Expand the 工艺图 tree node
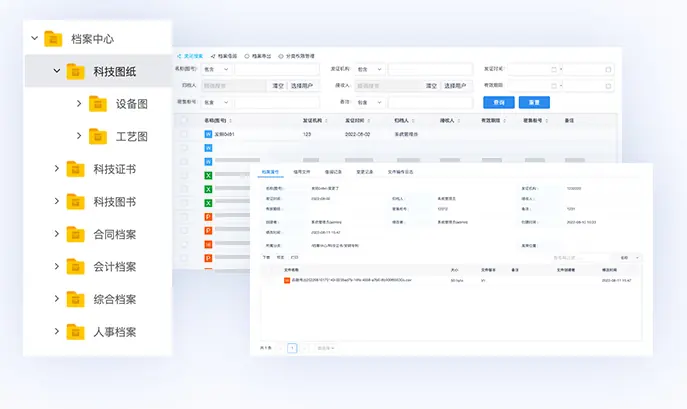687x409 pixels. point(79,136)
